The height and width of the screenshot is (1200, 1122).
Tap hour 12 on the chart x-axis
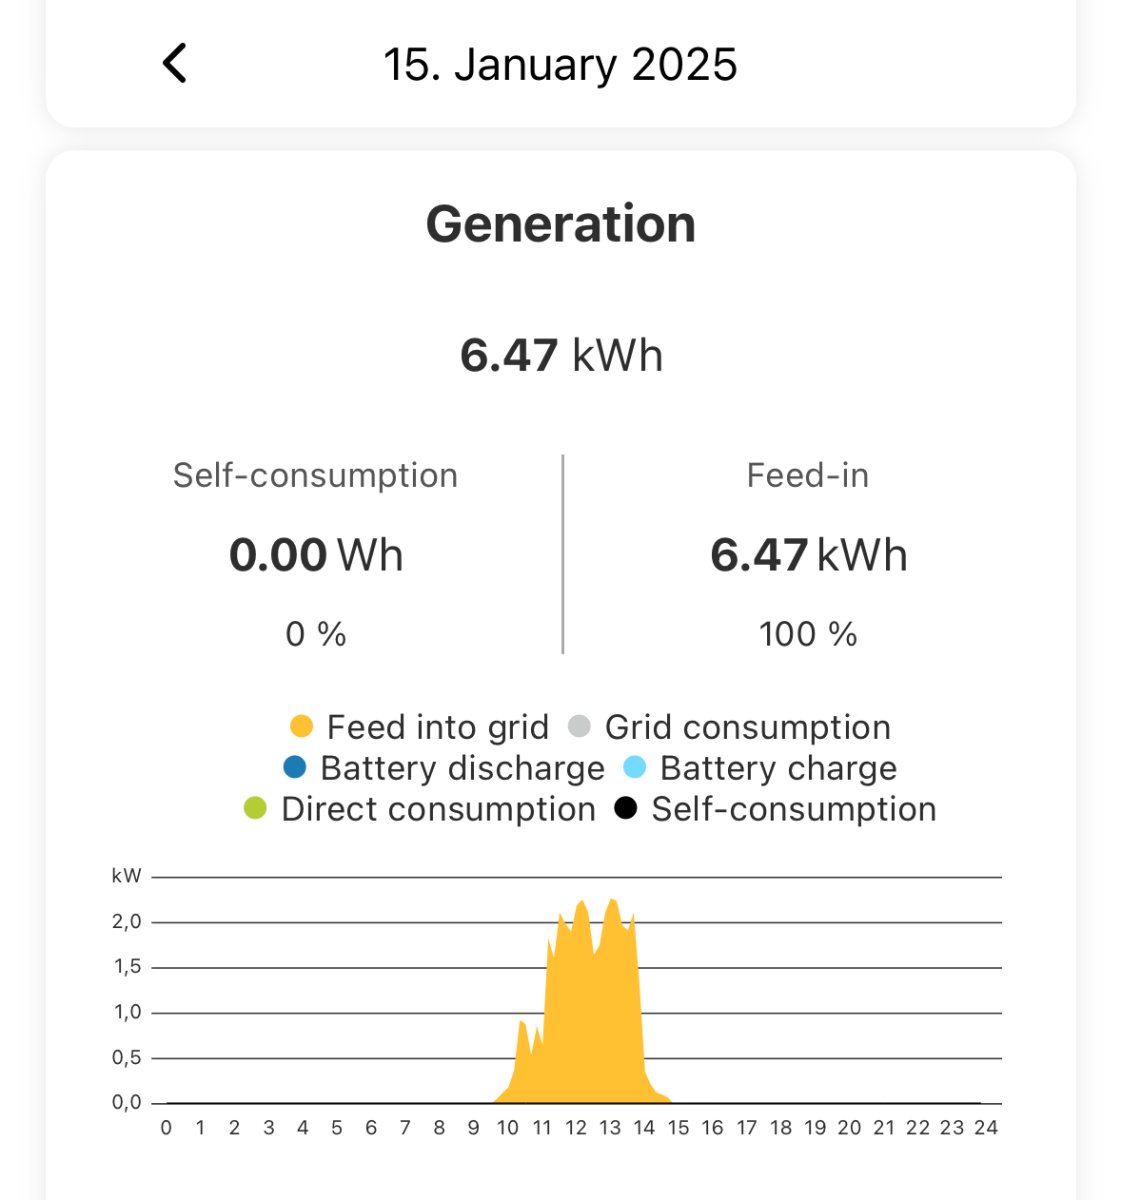(x=576, y=1128)
